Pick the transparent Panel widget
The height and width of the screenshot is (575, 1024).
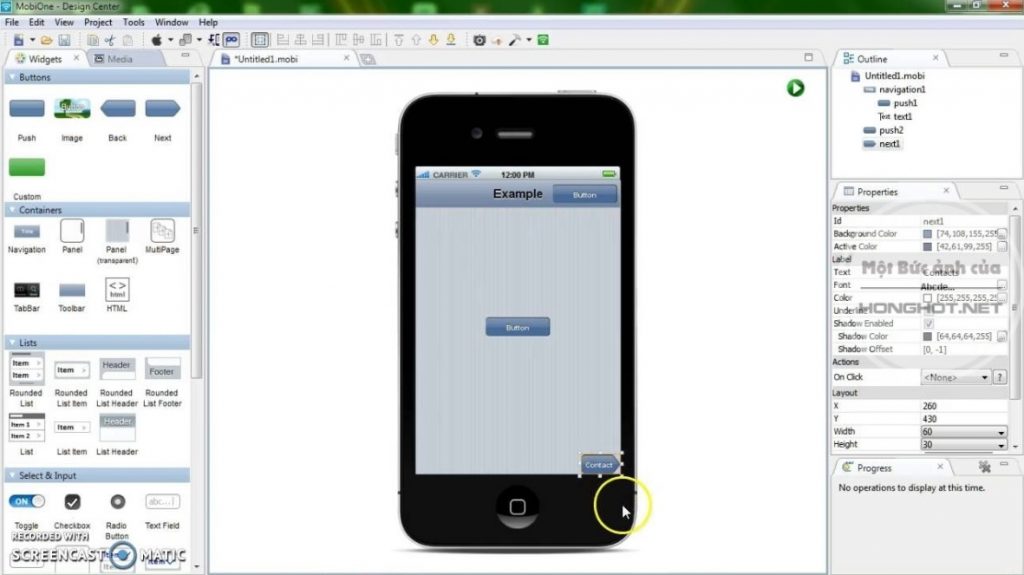click(x=117, y=231)
